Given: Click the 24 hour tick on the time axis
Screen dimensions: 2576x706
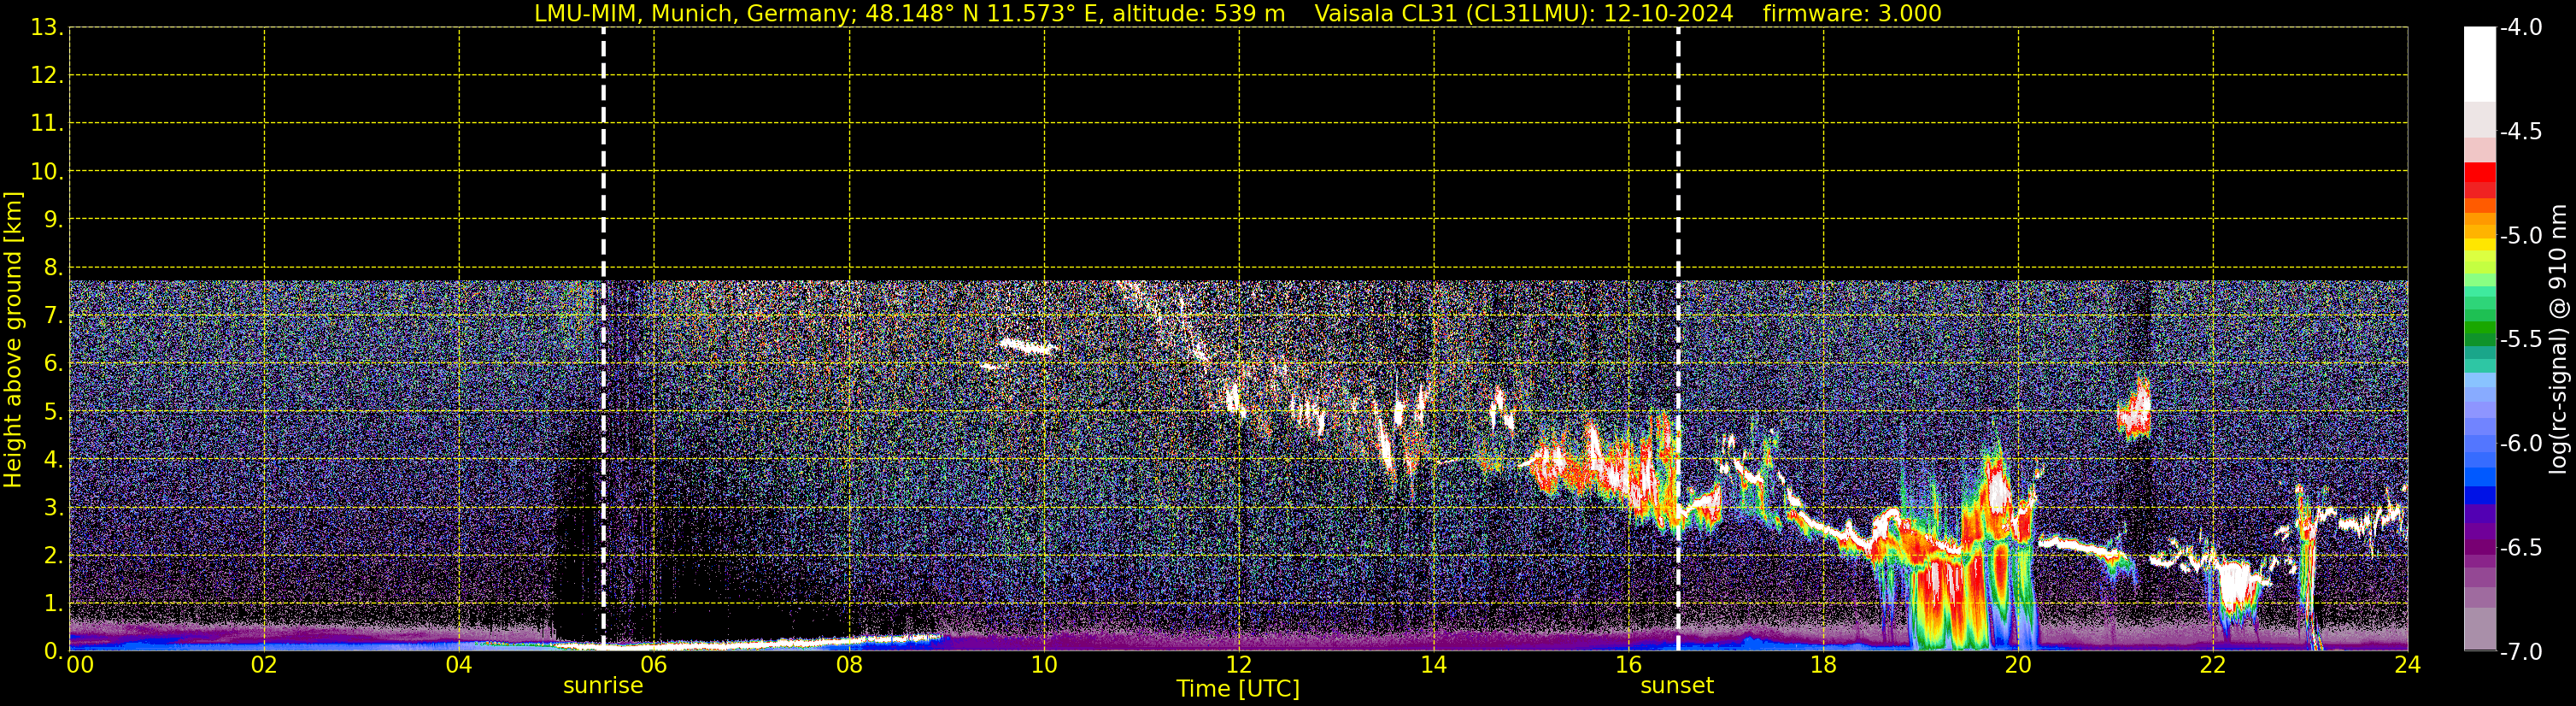Looking at the screenshot, I should [x=2407, y=665].
